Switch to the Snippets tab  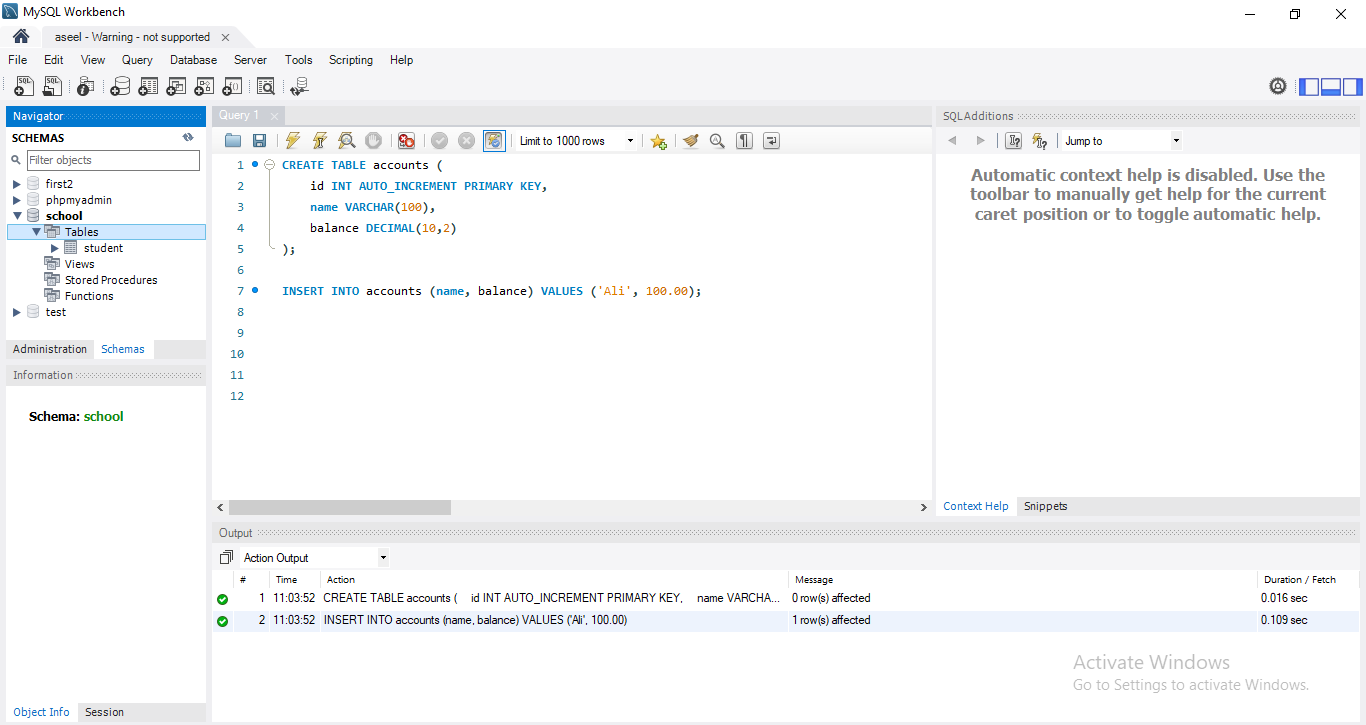click(x=1045, y=506)
